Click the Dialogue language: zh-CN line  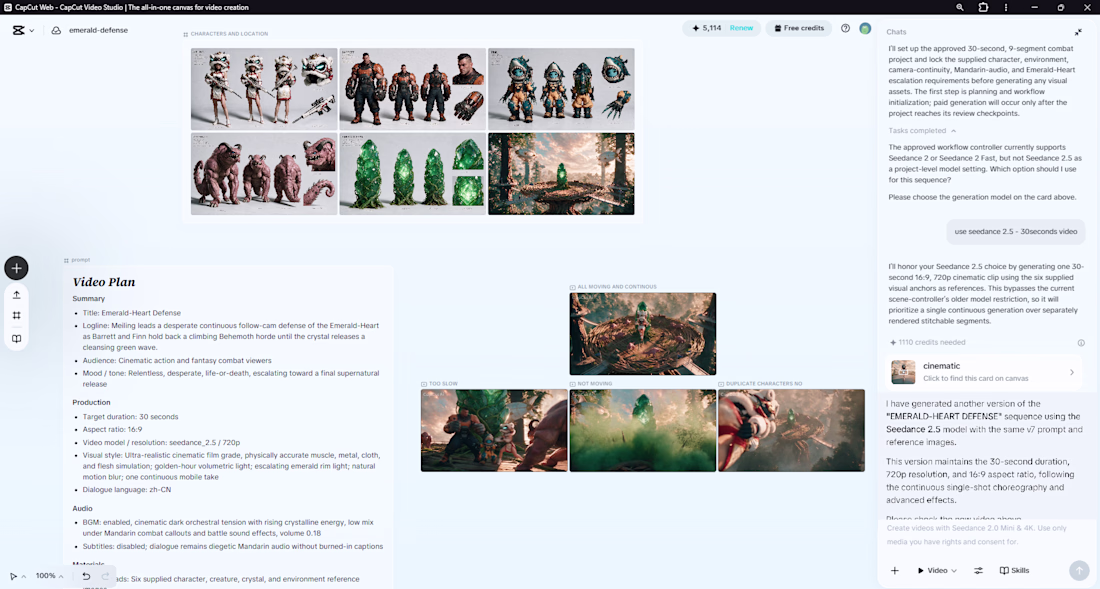click(127, 489)
